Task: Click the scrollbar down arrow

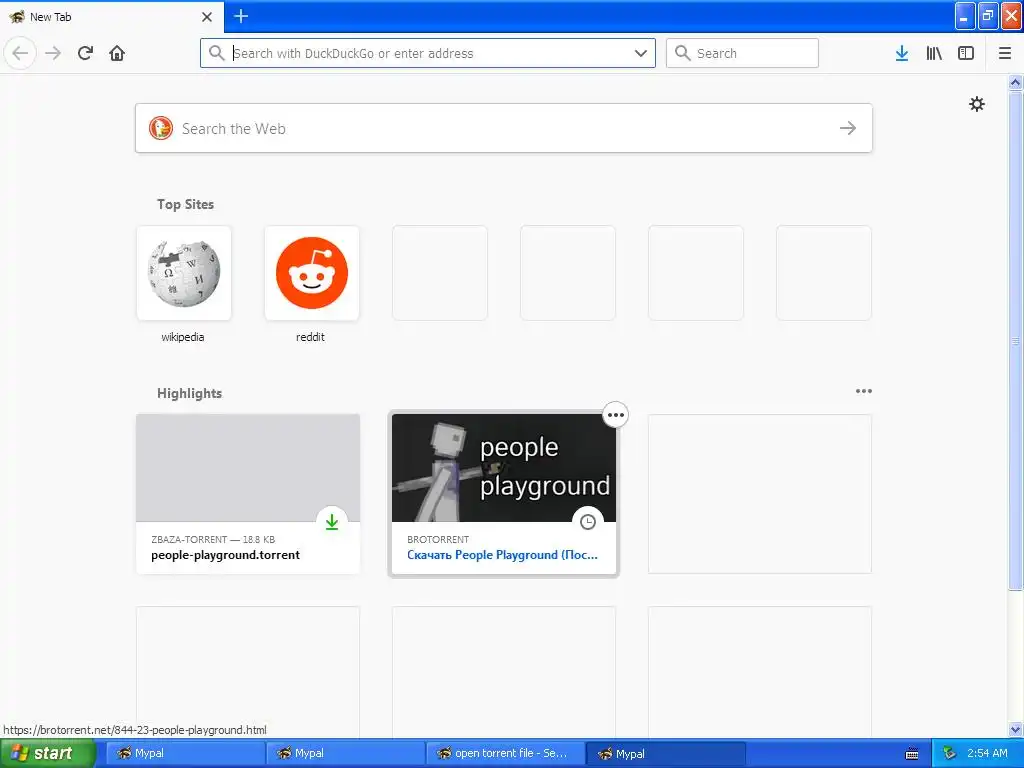Action: pyautogui.click(x=1015, y=729)
